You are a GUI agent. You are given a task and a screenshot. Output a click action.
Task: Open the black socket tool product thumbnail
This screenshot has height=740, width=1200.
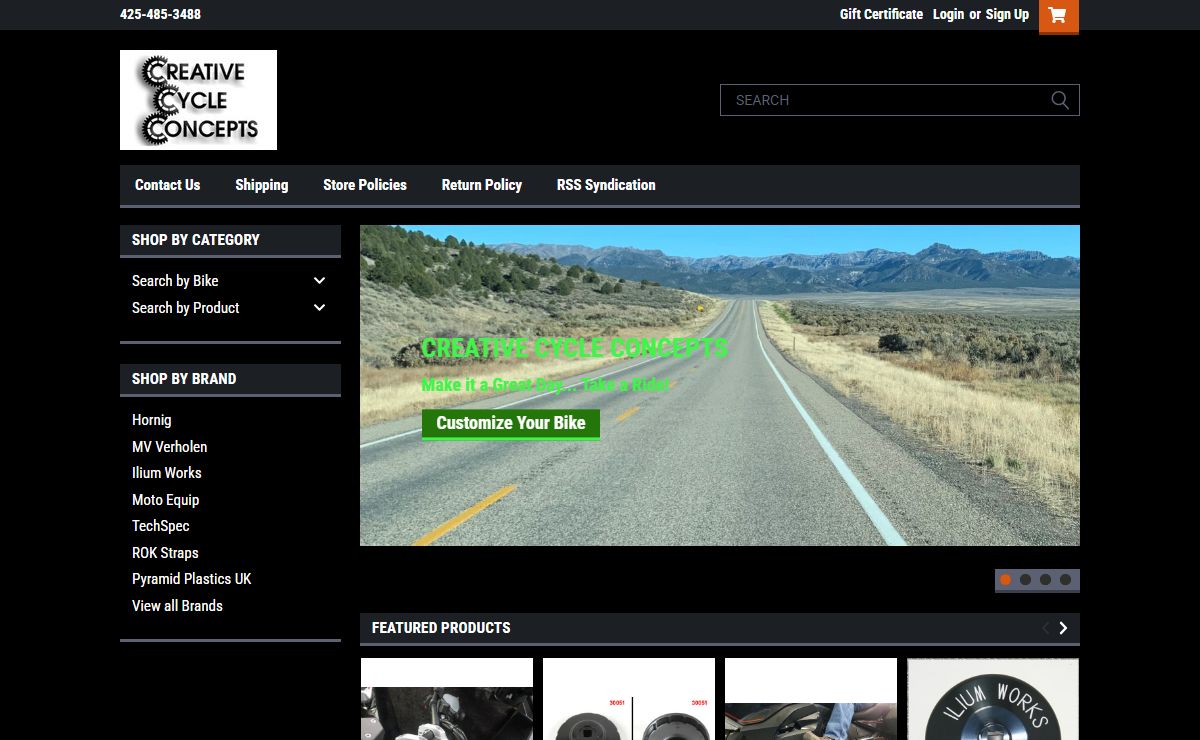(x=629, y=699)
